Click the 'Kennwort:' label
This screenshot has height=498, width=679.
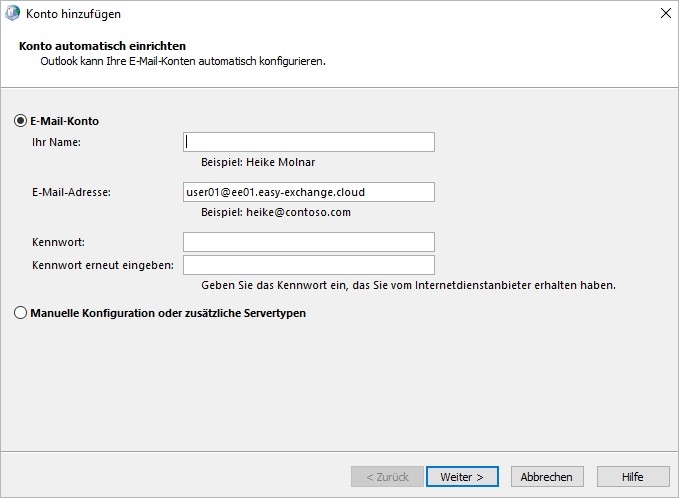[58, 242]
